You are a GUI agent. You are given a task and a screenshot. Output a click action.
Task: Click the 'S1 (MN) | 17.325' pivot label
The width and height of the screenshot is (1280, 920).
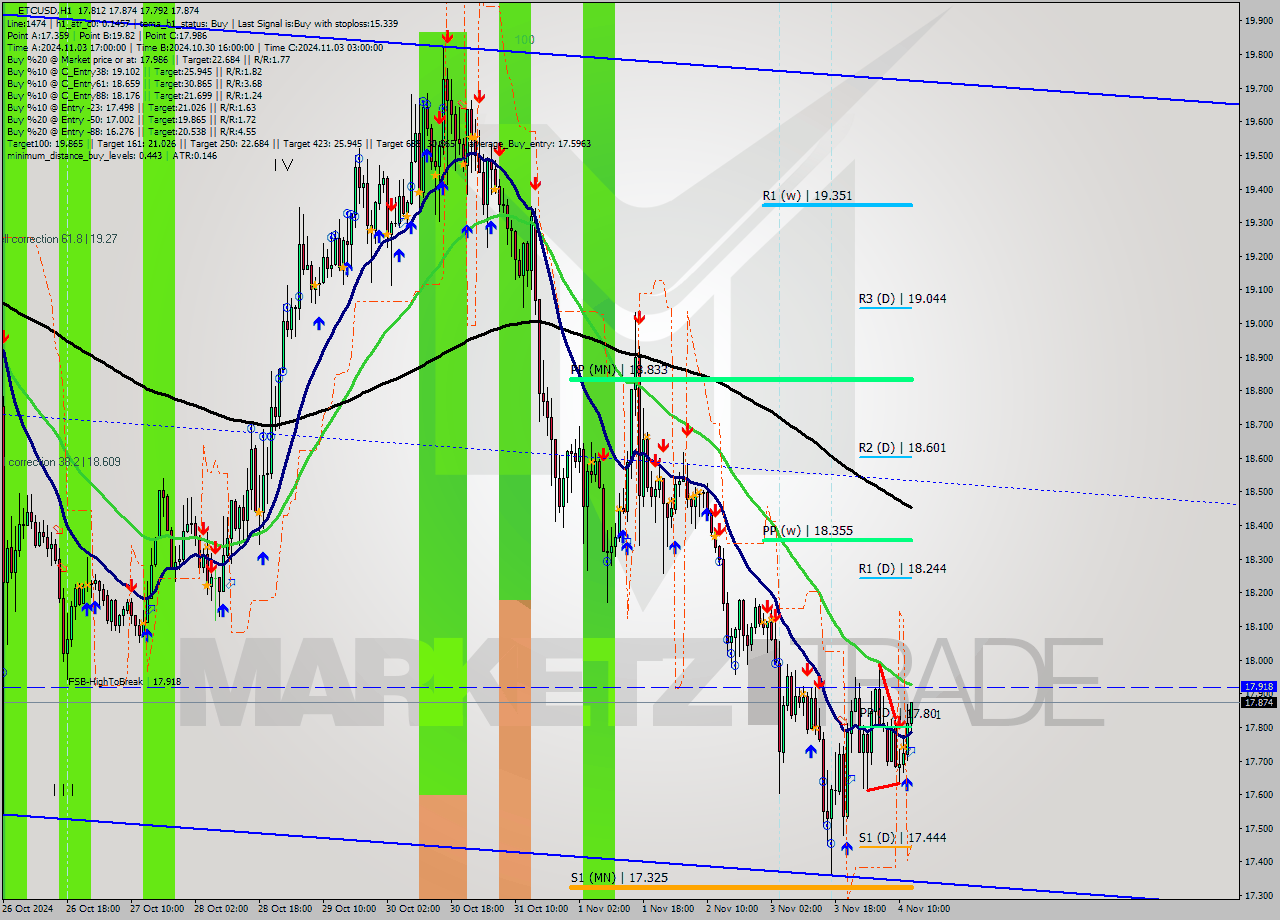coord(618,877)
